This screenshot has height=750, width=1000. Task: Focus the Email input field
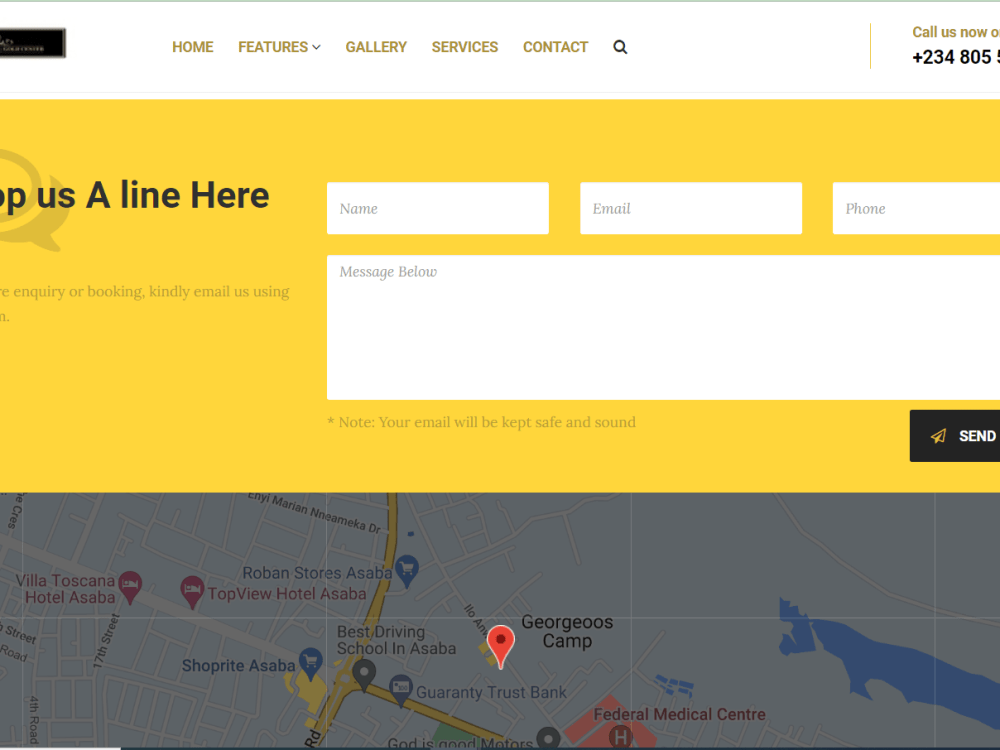tap(691, 209)
